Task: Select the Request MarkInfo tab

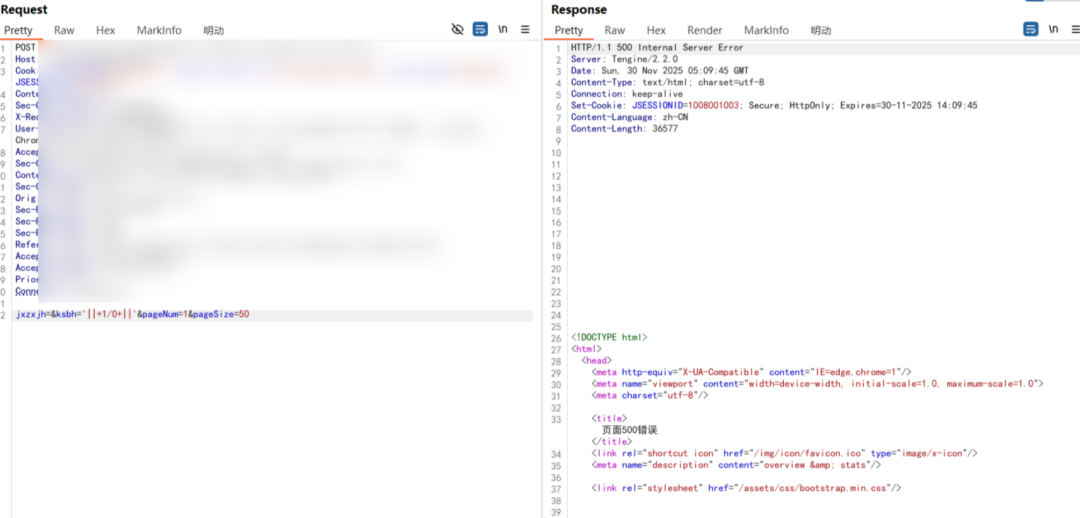Action: pyautogui.click(x=159, y=30)
